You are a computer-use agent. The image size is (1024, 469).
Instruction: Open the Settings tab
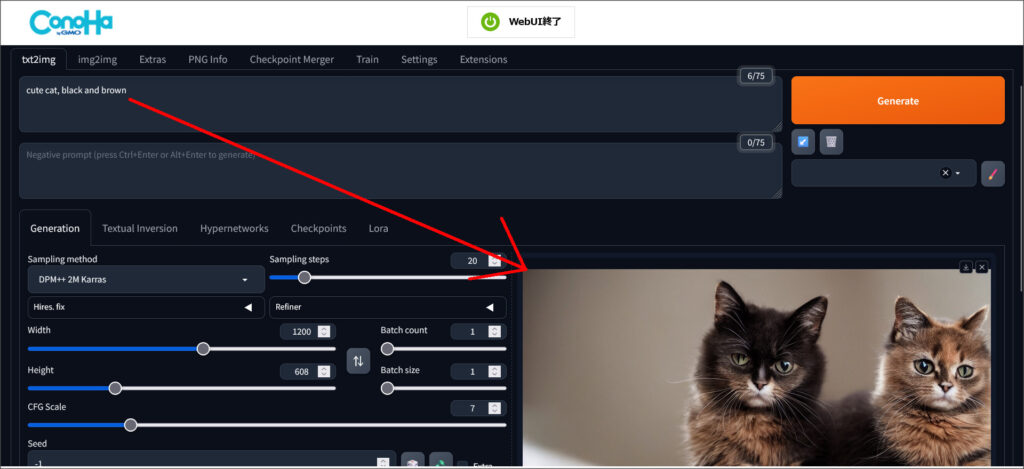(419, 59)
